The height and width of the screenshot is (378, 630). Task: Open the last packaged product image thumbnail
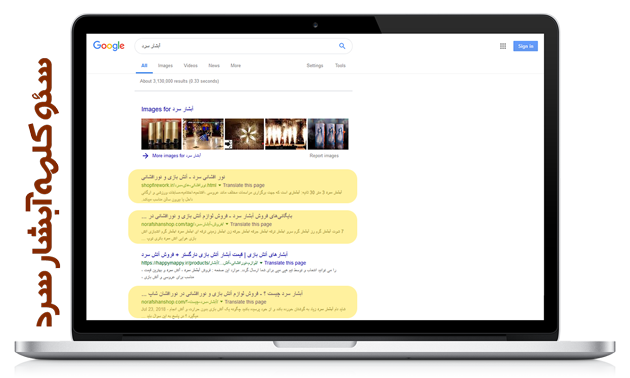(328, 134)
